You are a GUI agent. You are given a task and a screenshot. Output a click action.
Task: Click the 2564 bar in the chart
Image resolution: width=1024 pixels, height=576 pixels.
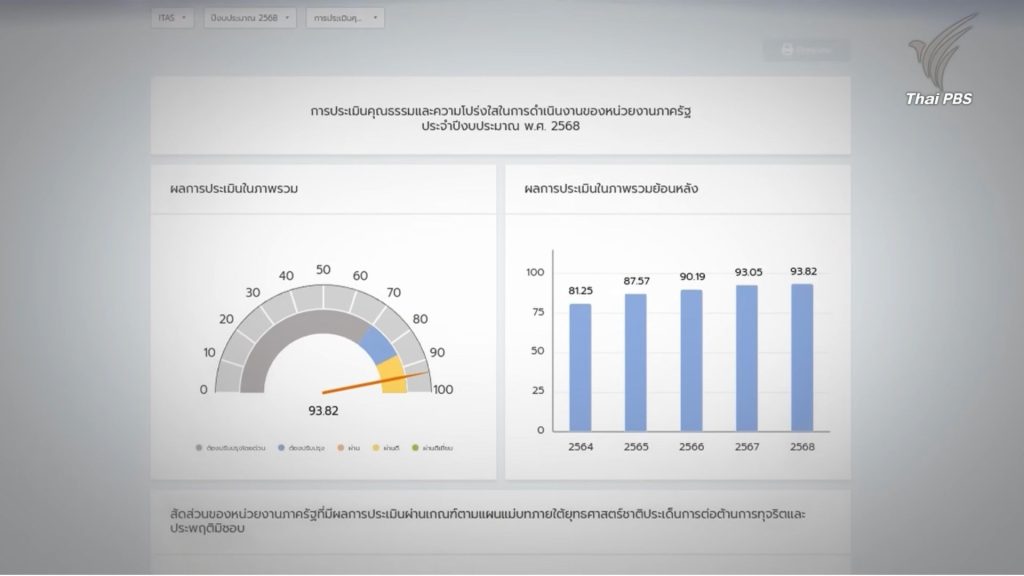tap(580, 367)
